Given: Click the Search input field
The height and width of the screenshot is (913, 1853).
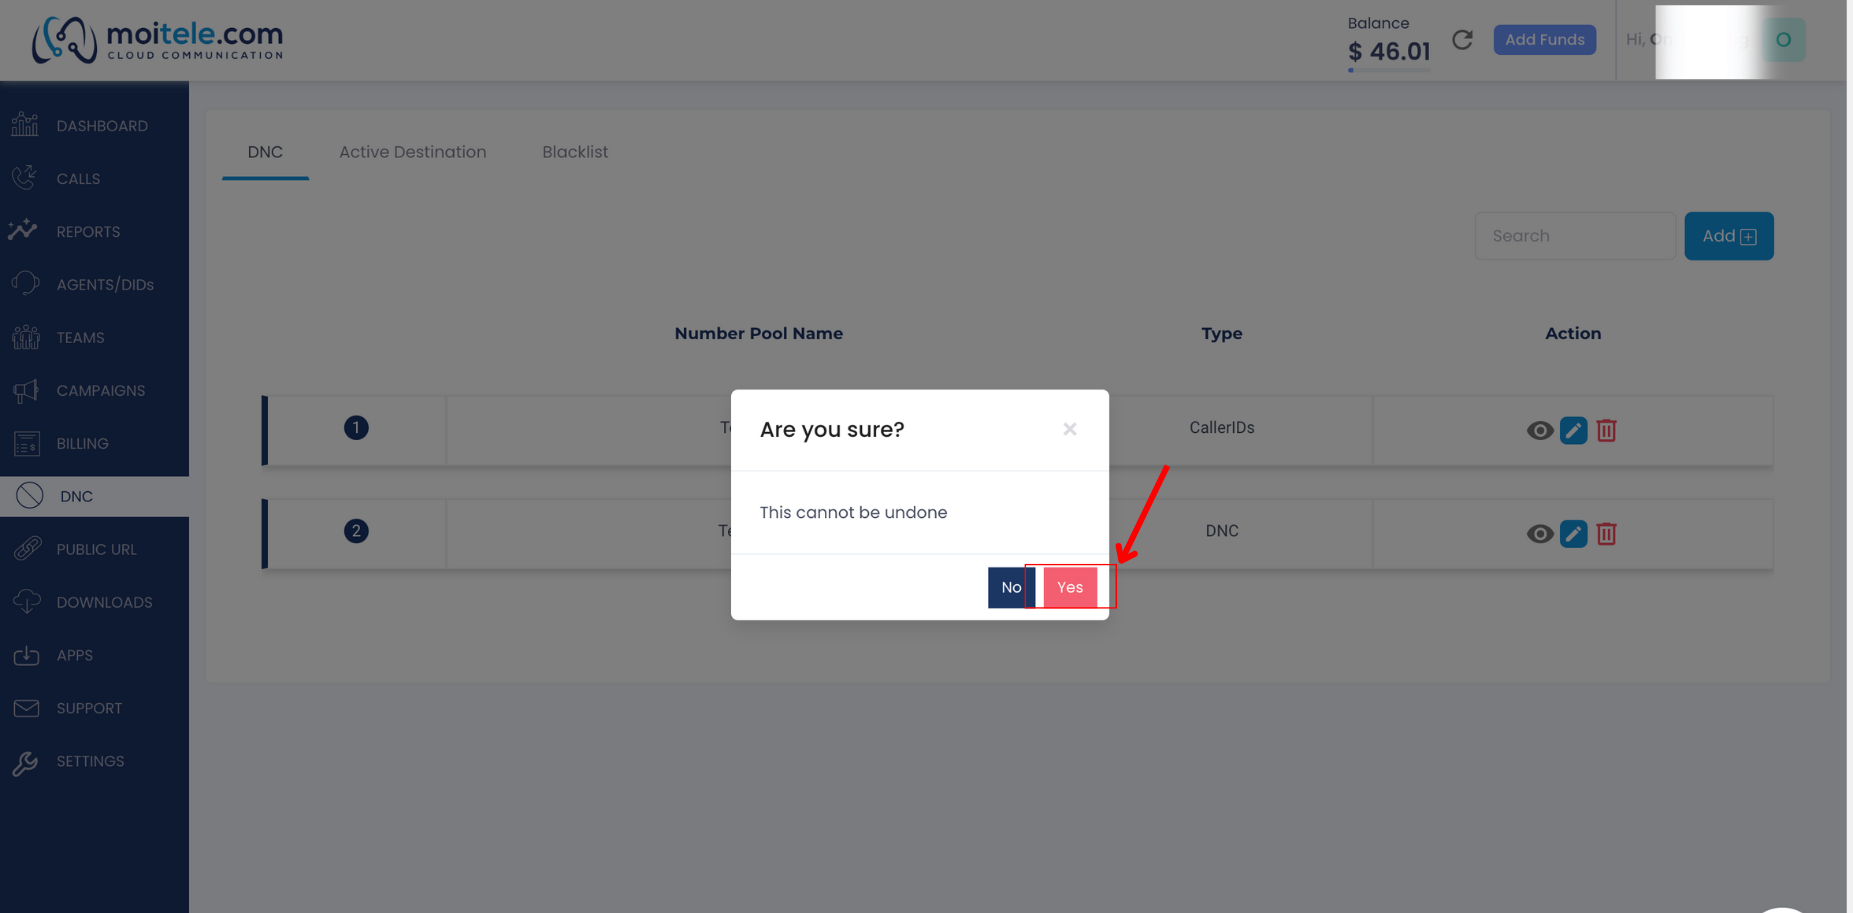Looking at the screenshot, I should (x=1574, y=236).
